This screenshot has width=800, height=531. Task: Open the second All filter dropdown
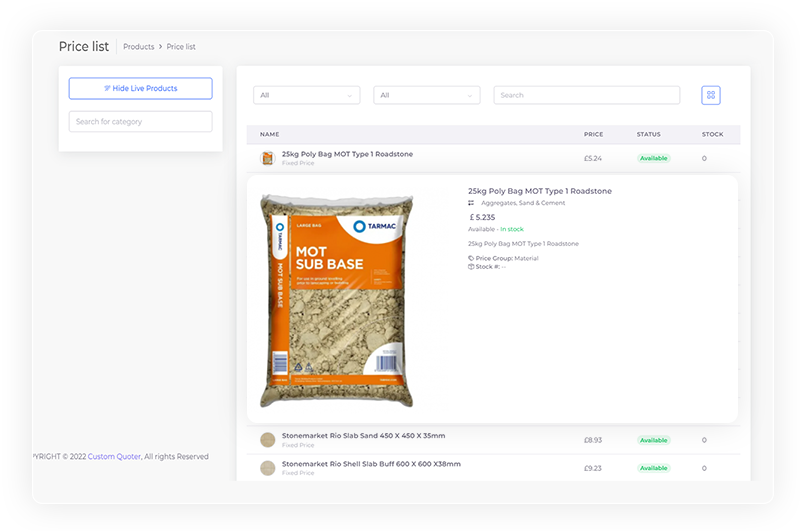pyautogui.click(x=426, y=95)
